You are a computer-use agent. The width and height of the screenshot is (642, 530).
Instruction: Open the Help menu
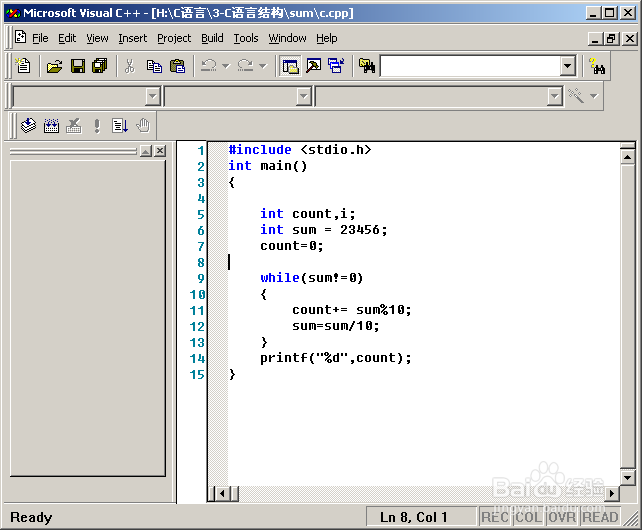(327, 38)
